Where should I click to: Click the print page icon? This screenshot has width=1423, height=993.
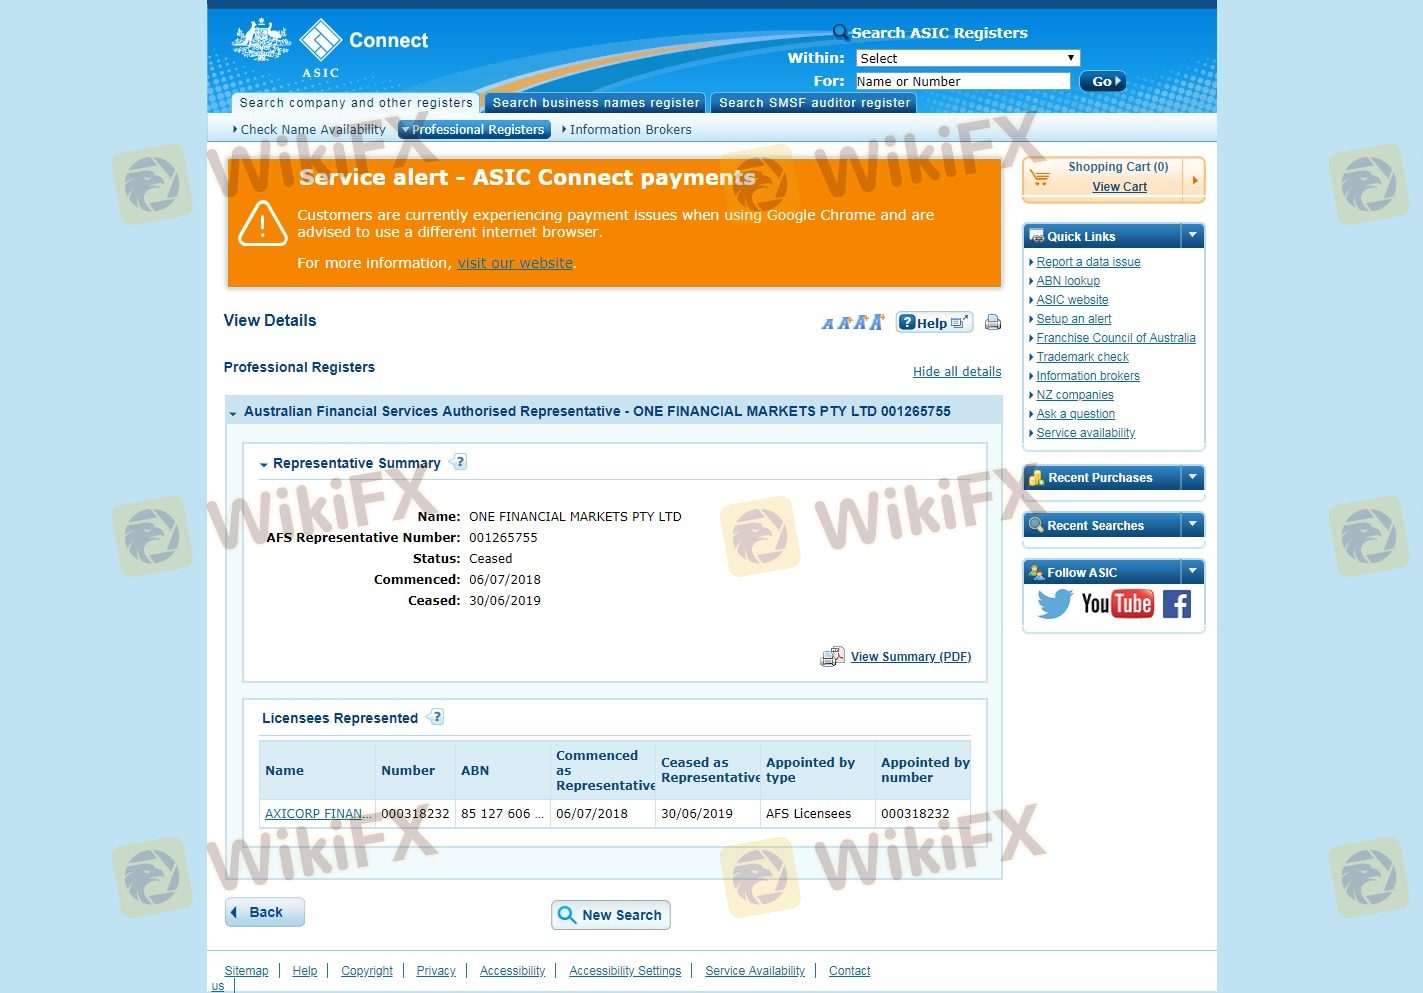pyautogui.click(x=993, y=322)
